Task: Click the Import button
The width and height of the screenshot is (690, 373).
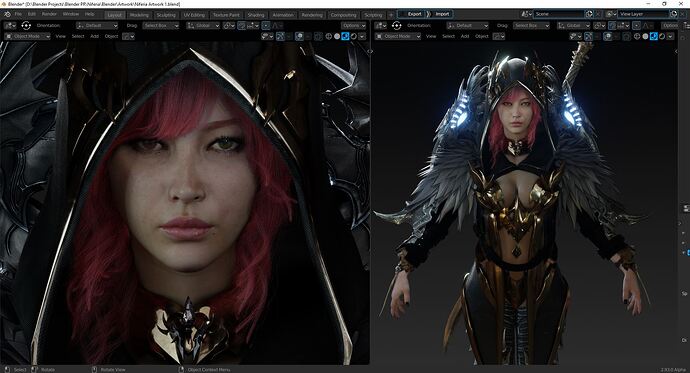Action: coord(442,14)
